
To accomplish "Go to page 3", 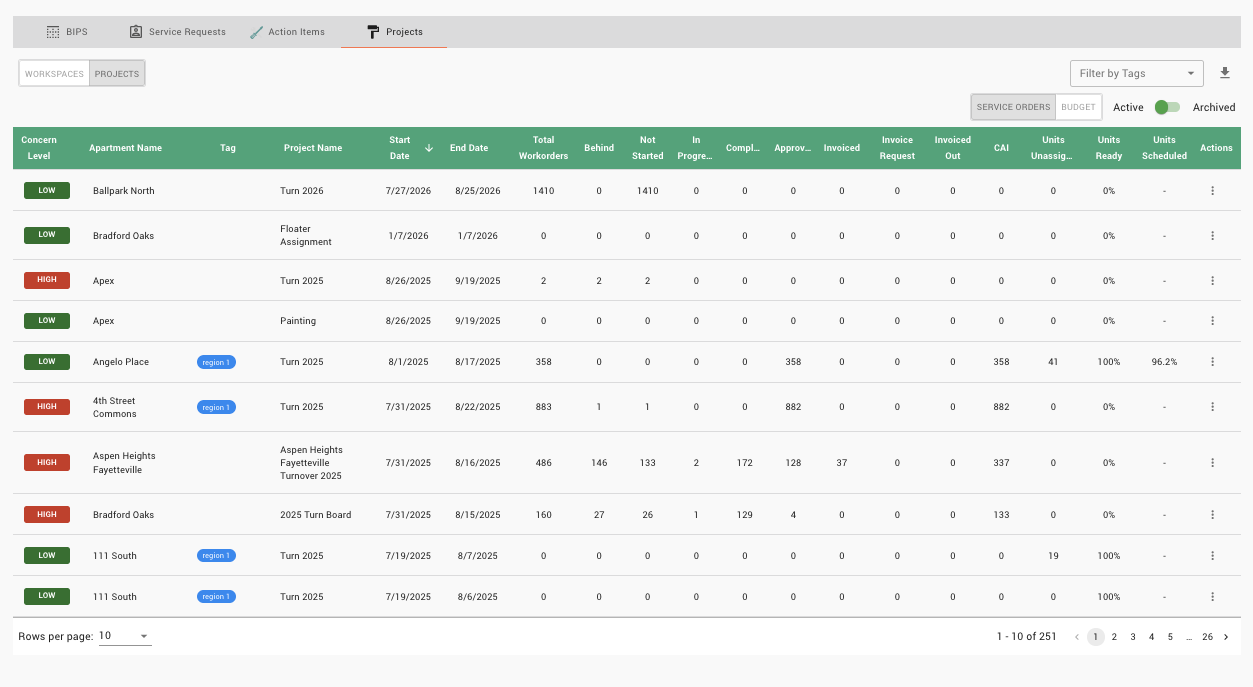I will coord(1133,636).
